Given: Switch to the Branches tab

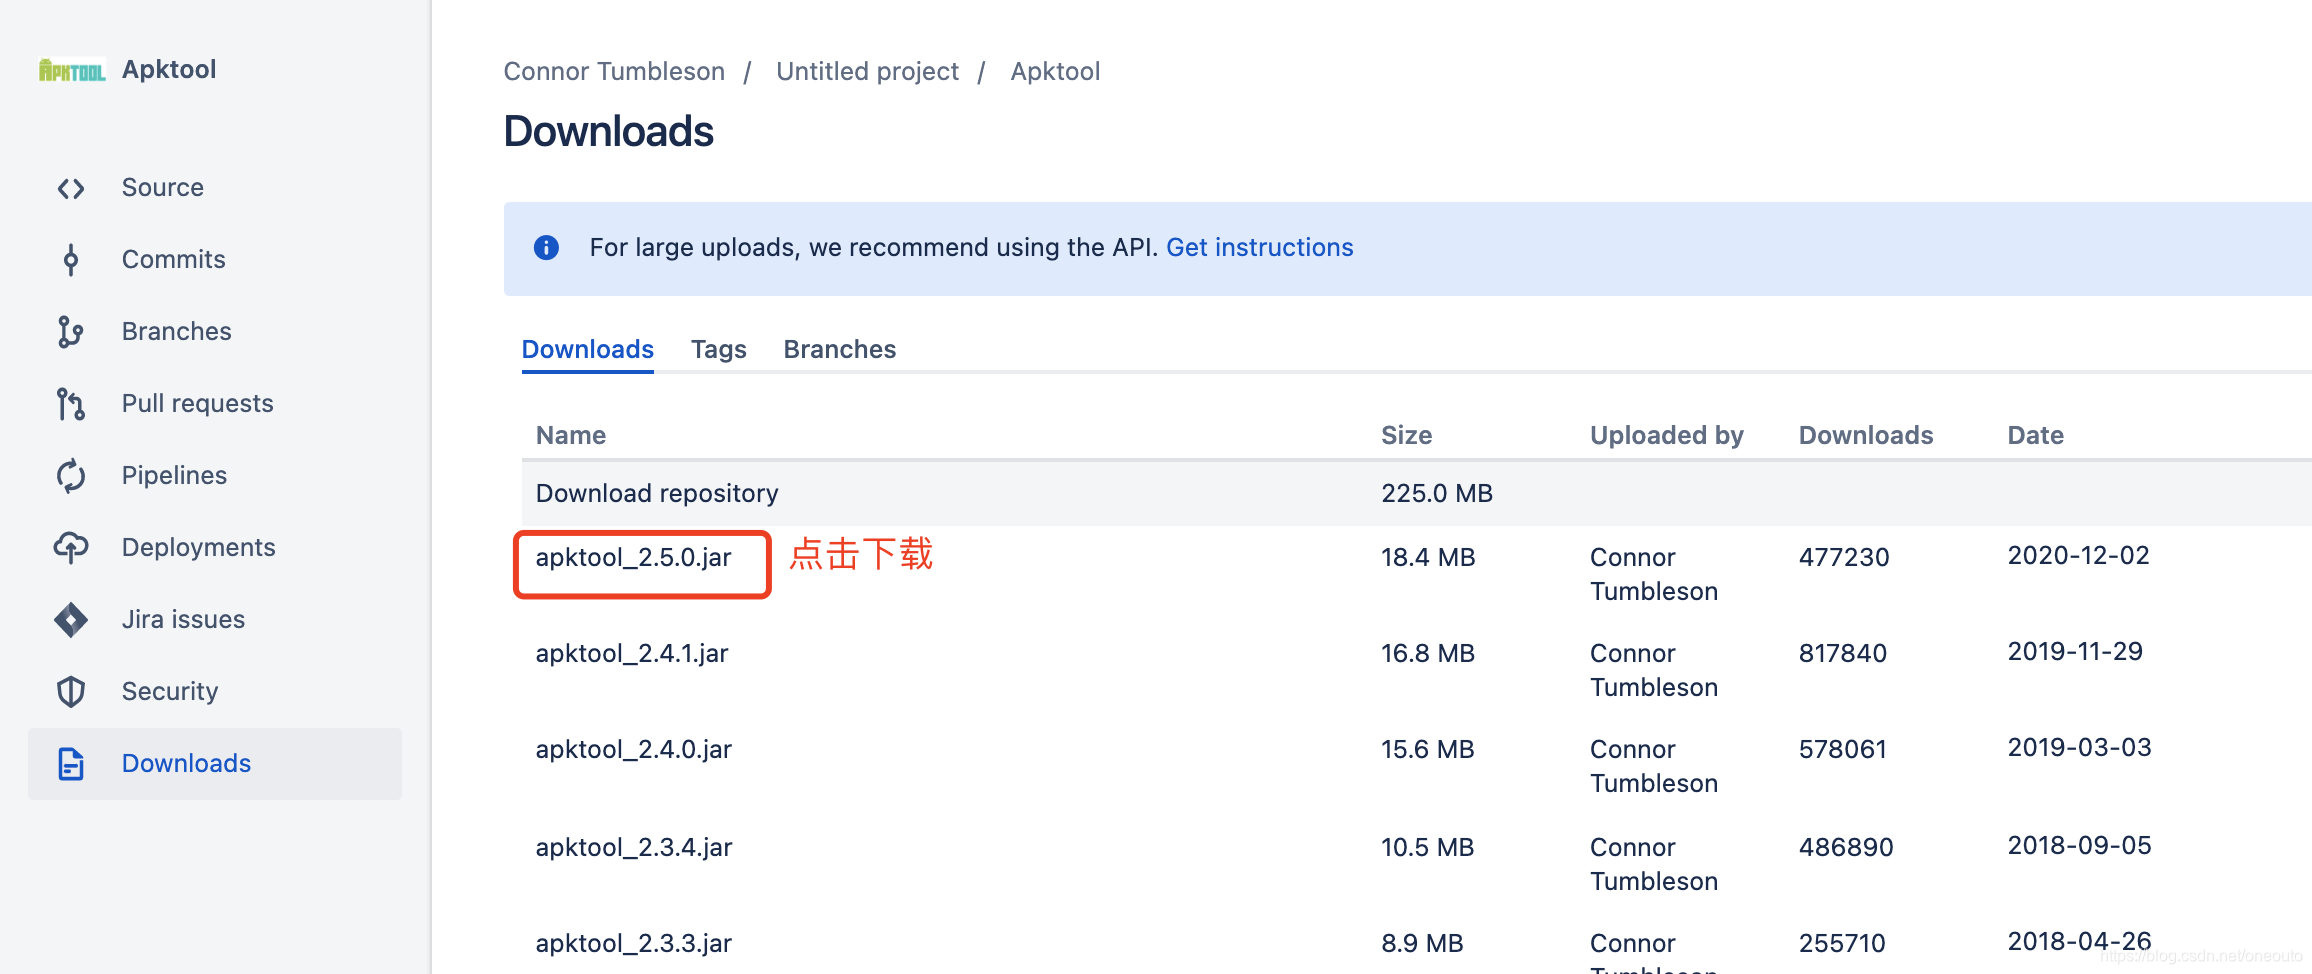Looking at the screenshot, I should click(x=839, y=349).
